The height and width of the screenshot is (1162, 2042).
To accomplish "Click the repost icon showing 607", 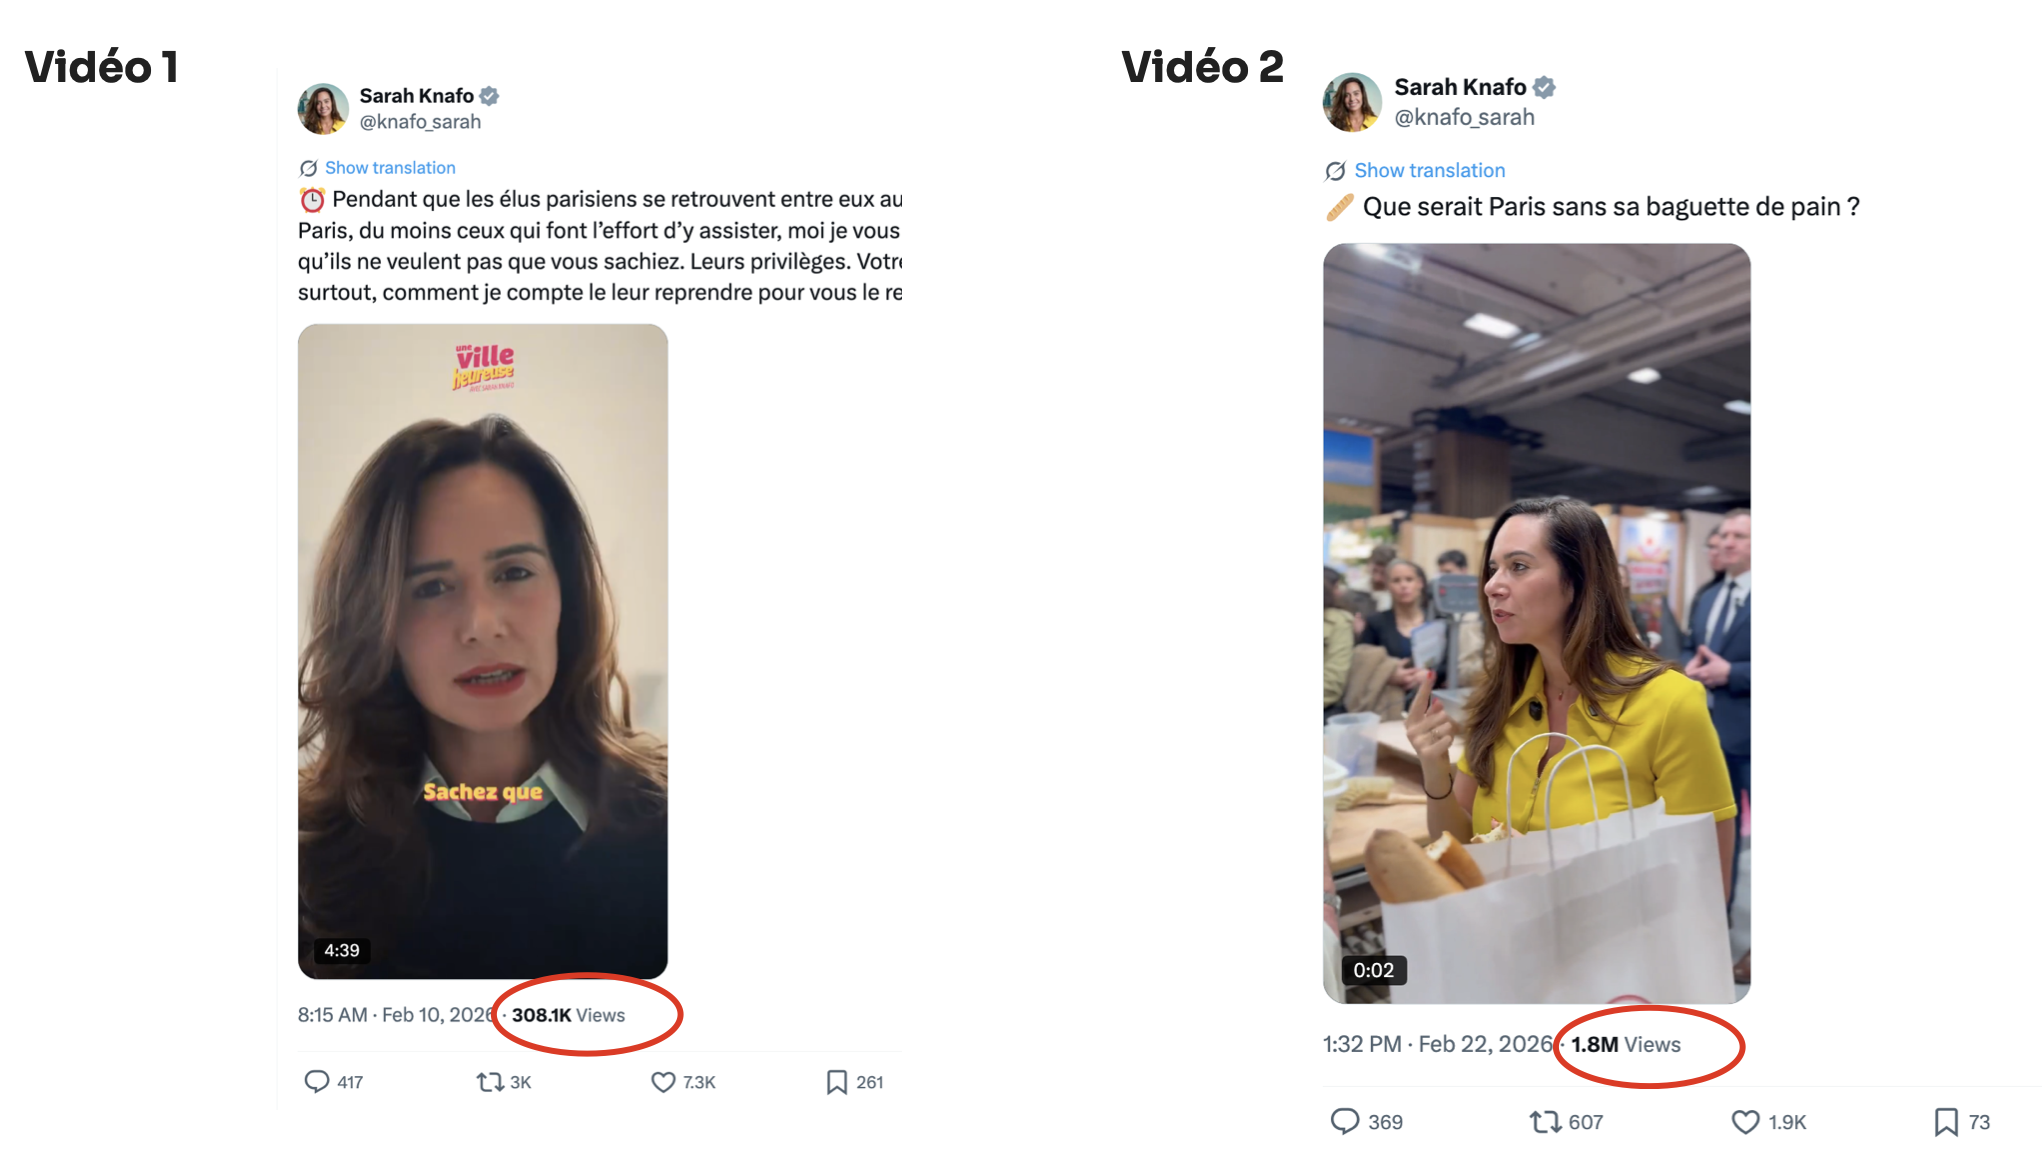I will (1546, 1121).
